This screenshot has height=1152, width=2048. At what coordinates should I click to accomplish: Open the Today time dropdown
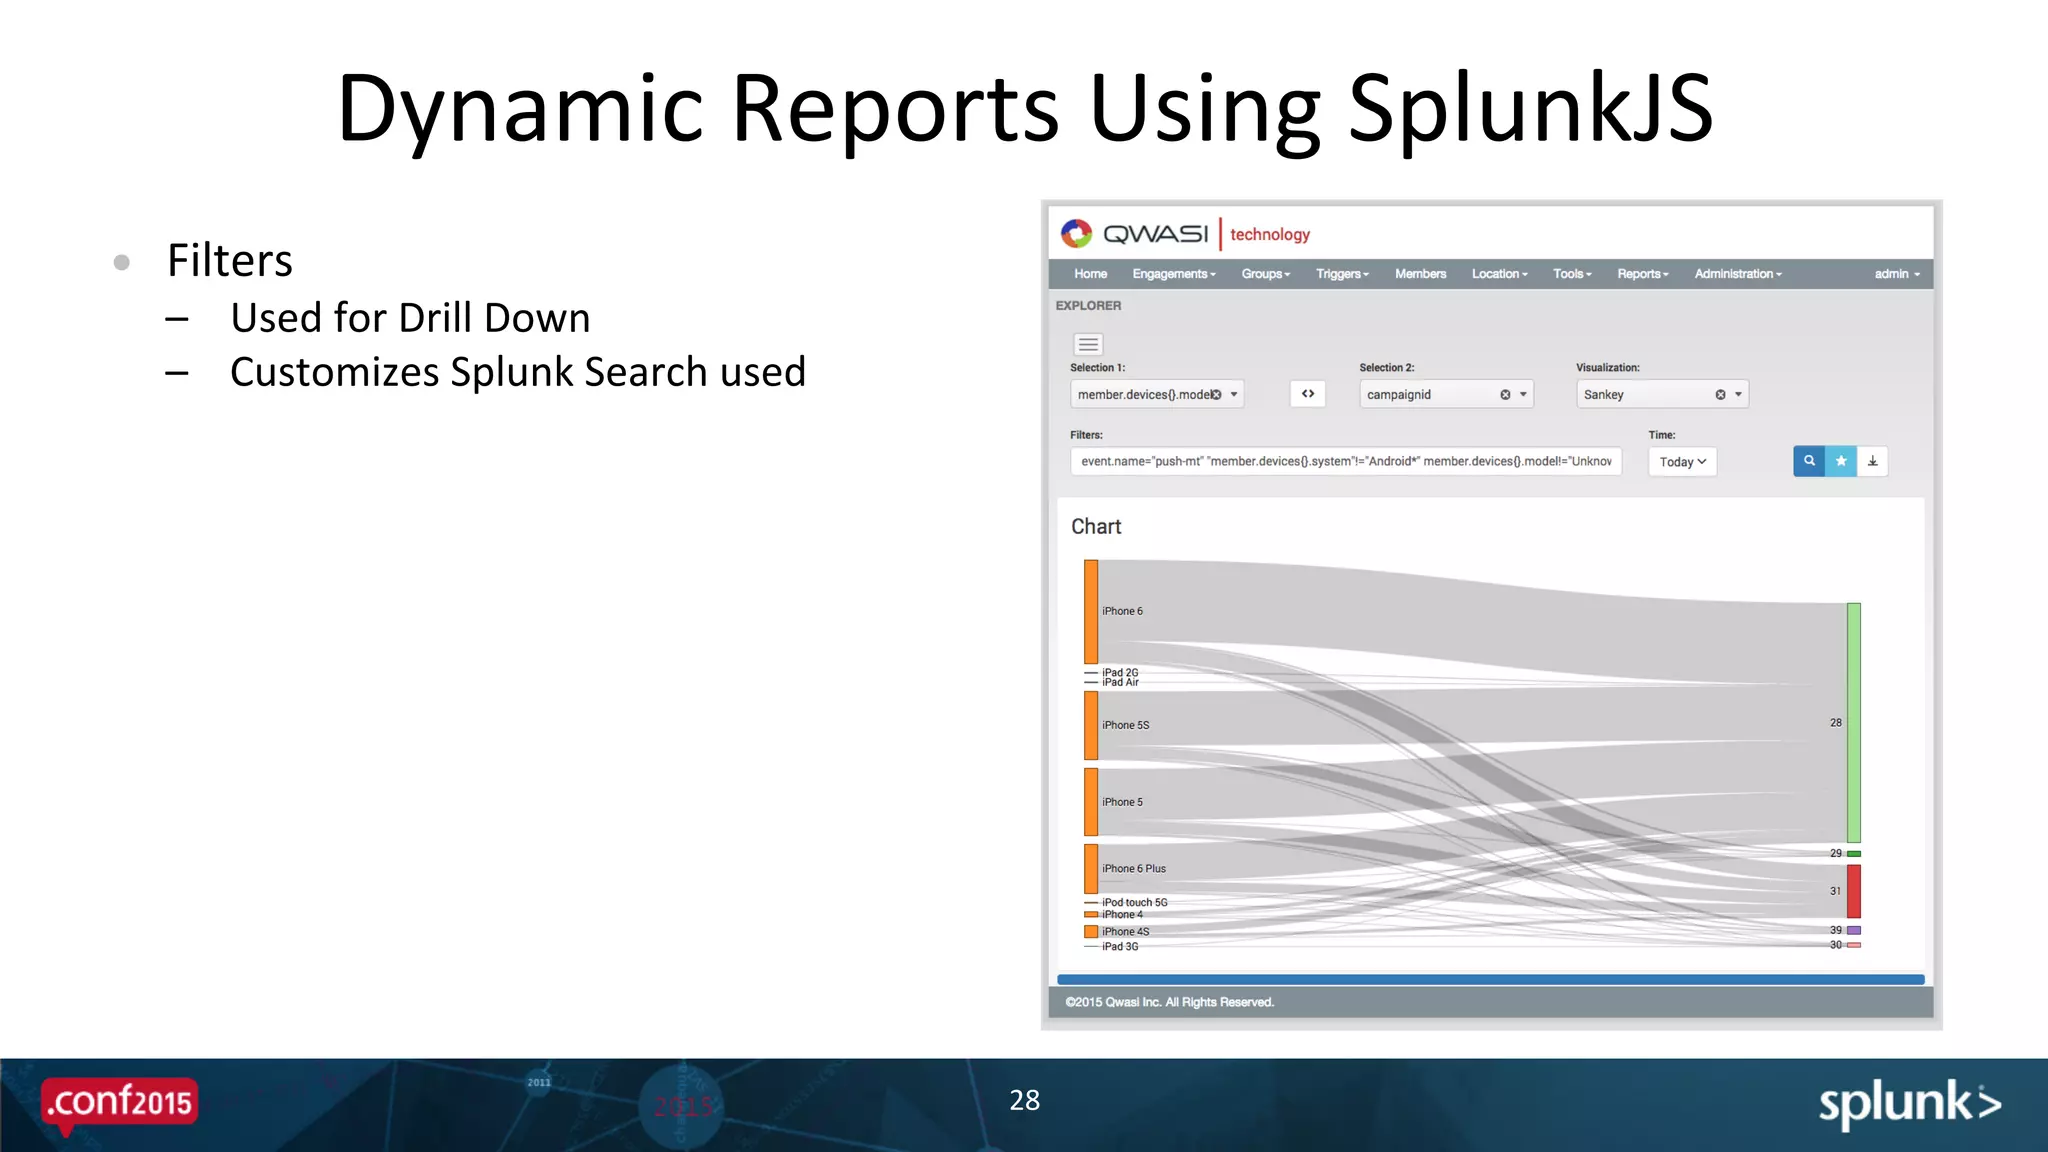[1683, 462]
